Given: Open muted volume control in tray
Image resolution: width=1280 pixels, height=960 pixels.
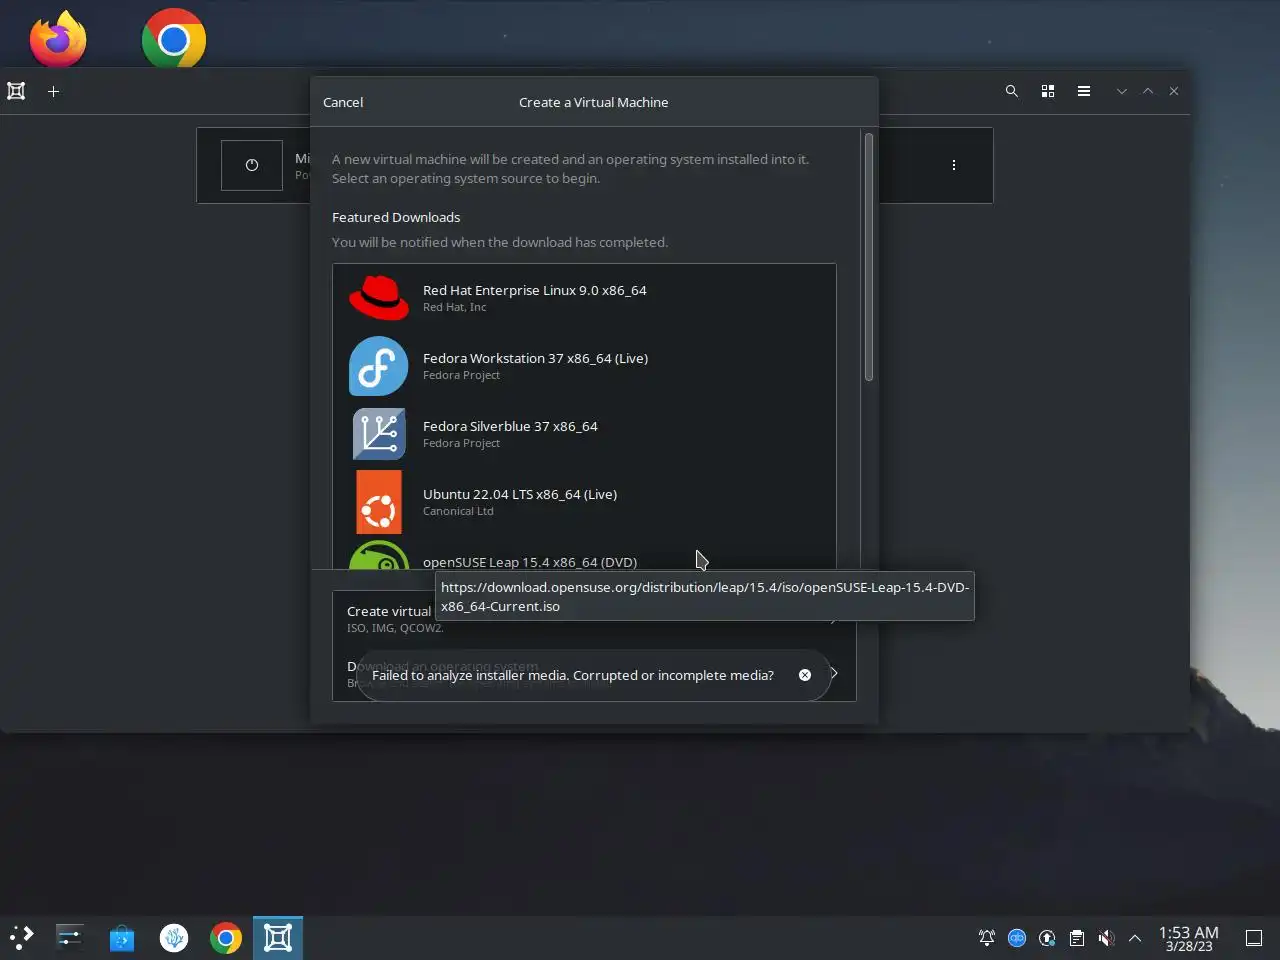Looking at the screenshot, I should click(1106, 938).
